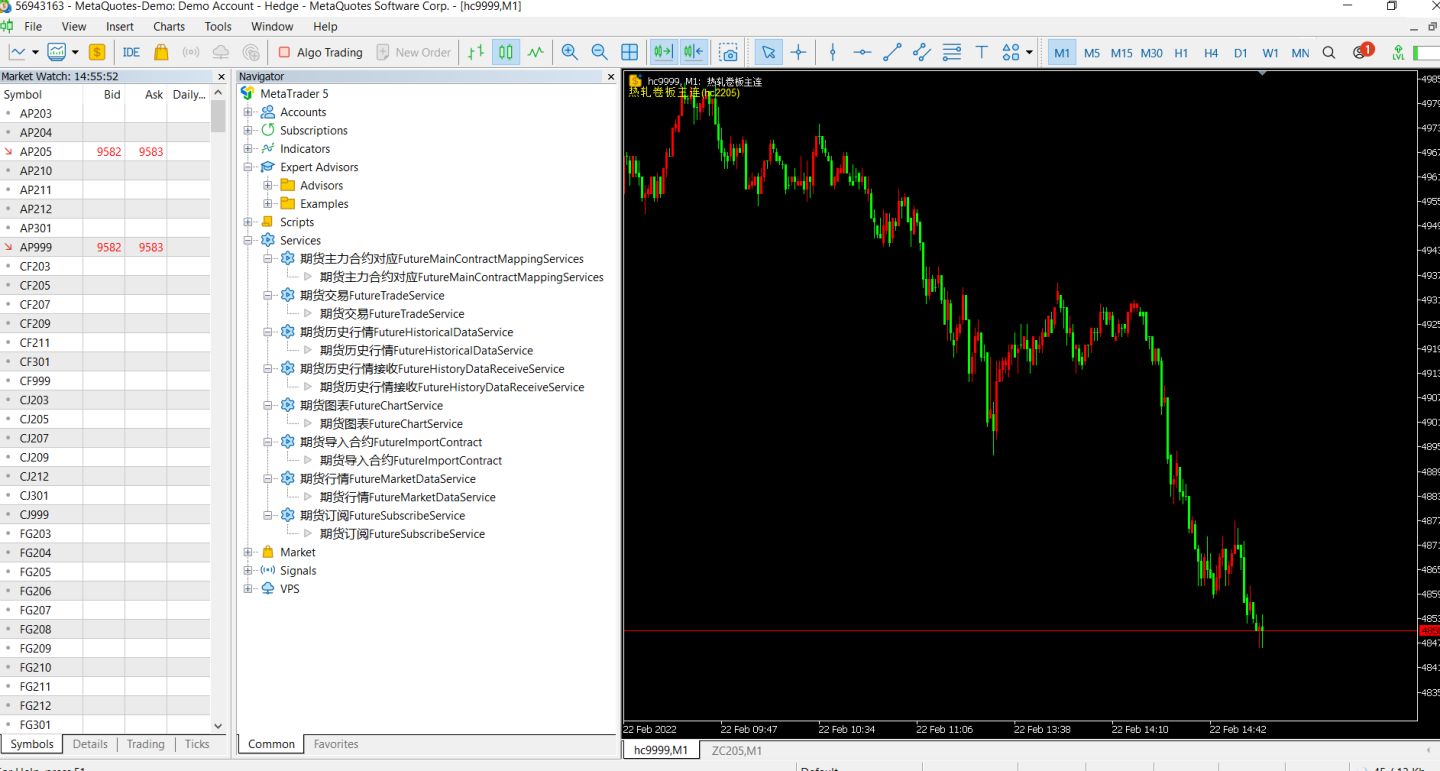Expand the Indicators tree node
Viewport: 1440px width, 771px height.
pos(248,149)
